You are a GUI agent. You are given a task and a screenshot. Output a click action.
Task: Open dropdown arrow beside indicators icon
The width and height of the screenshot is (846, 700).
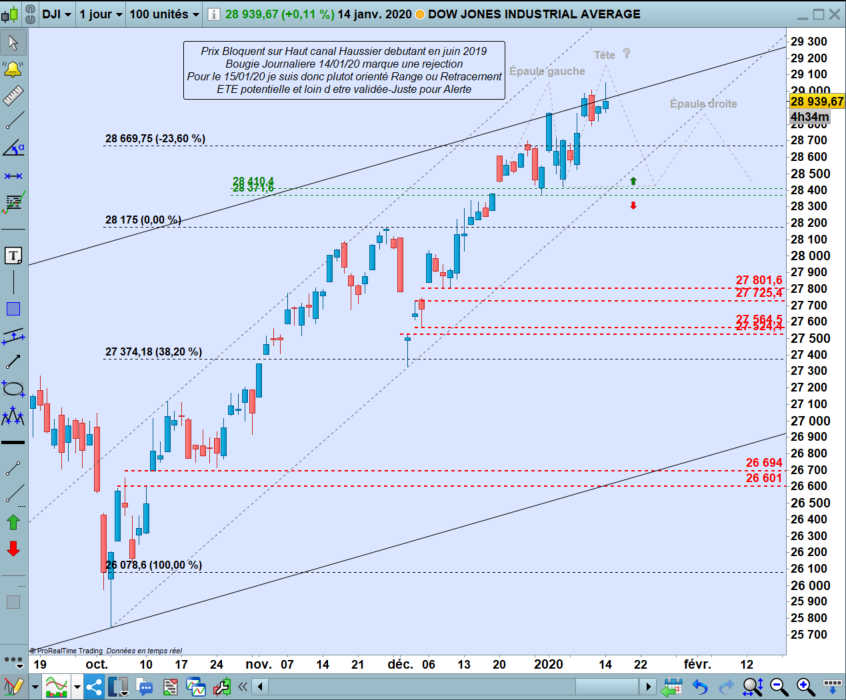click(77, 687)
